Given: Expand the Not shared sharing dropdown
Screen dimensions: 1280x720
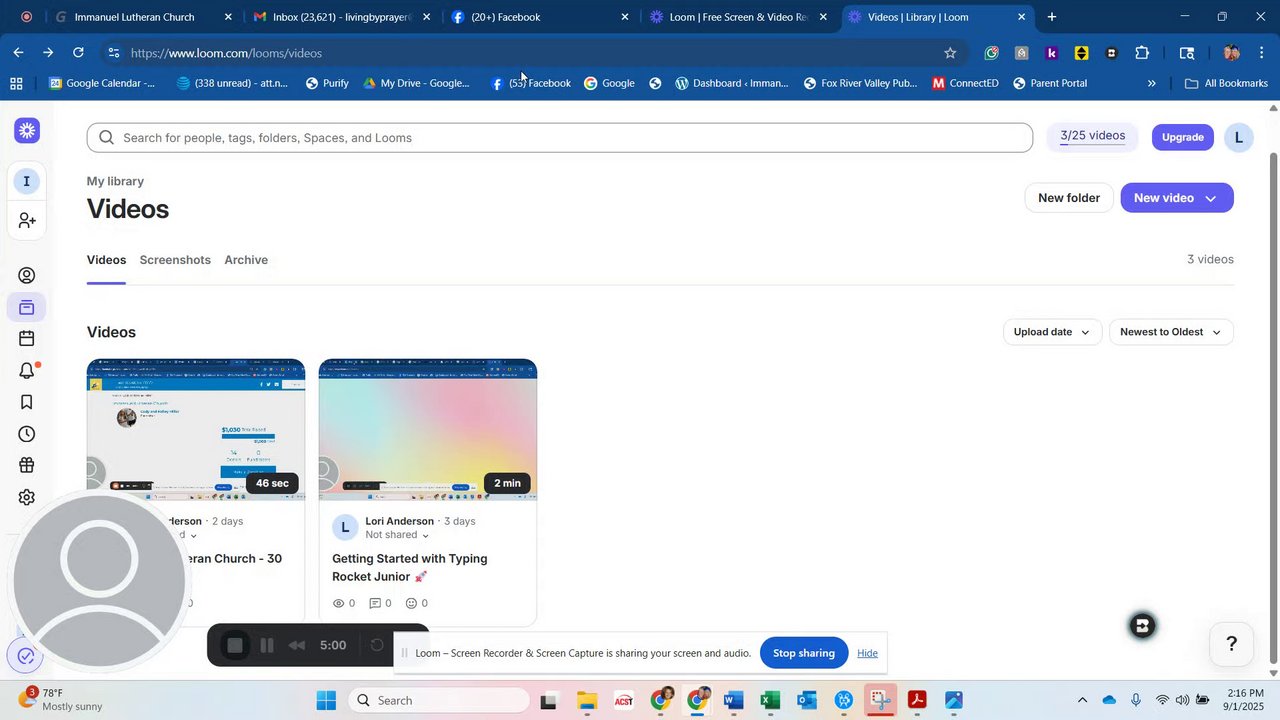Looking at the screenshot, I should (397, 535).
